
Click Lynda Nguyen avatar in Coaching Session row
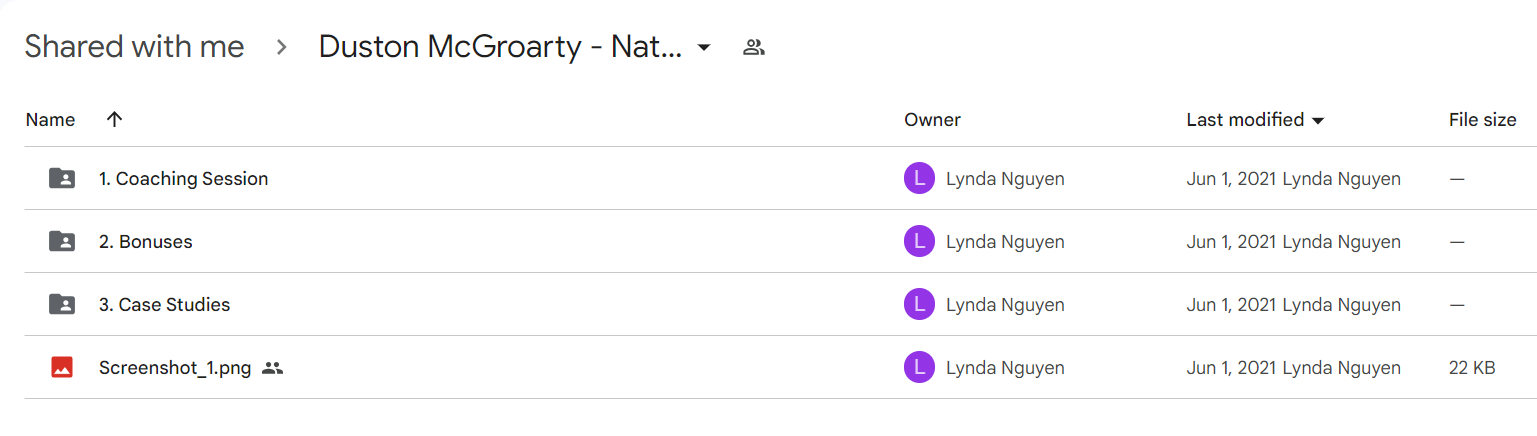(919, 179)
